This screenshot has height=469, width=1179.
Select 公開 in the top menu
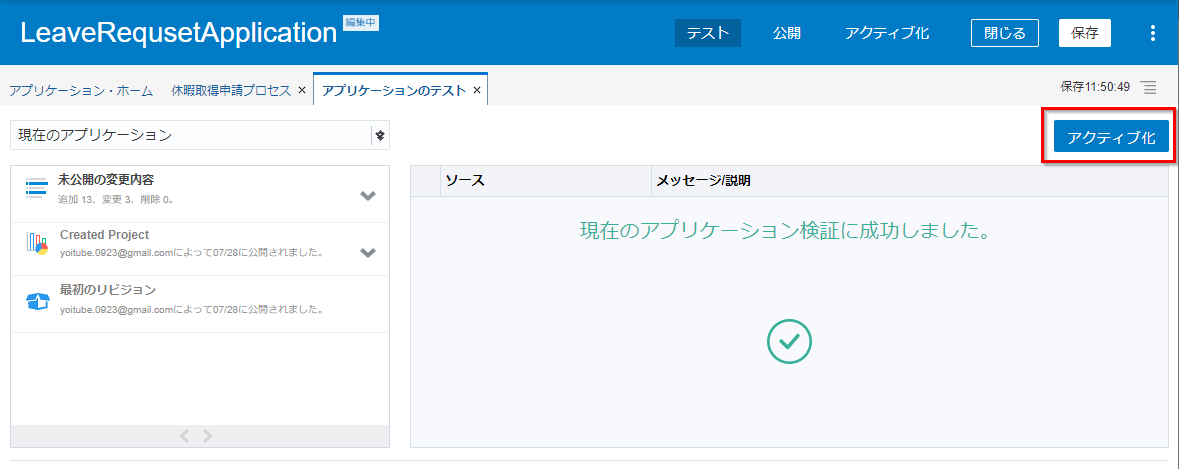(786, 33)
